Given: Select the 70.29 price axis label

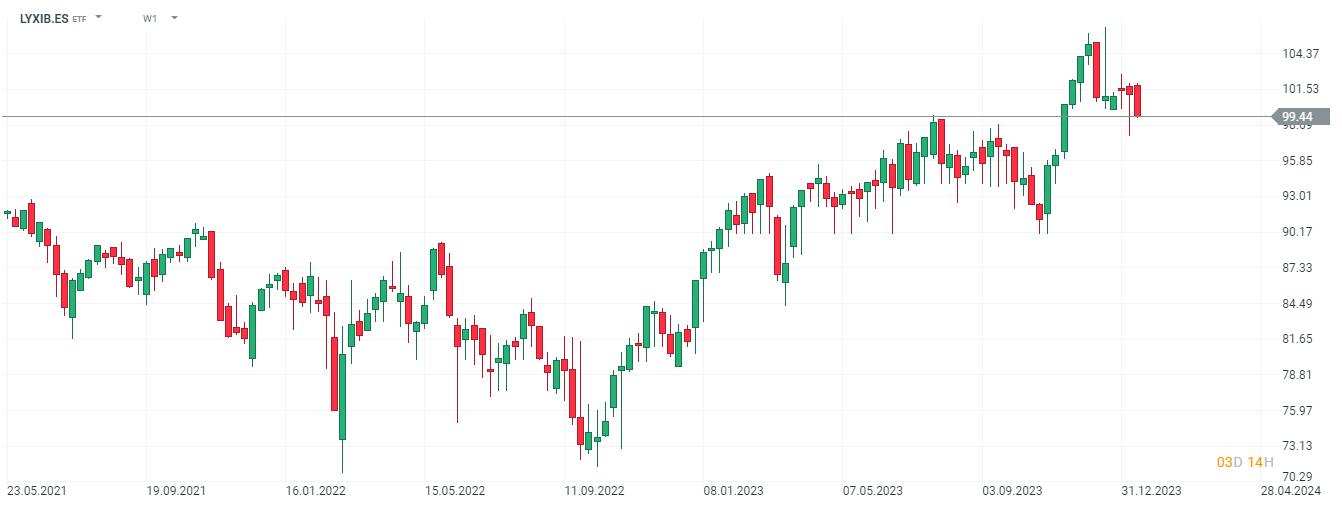Looking at the screenshot, I should point(1298,476).
